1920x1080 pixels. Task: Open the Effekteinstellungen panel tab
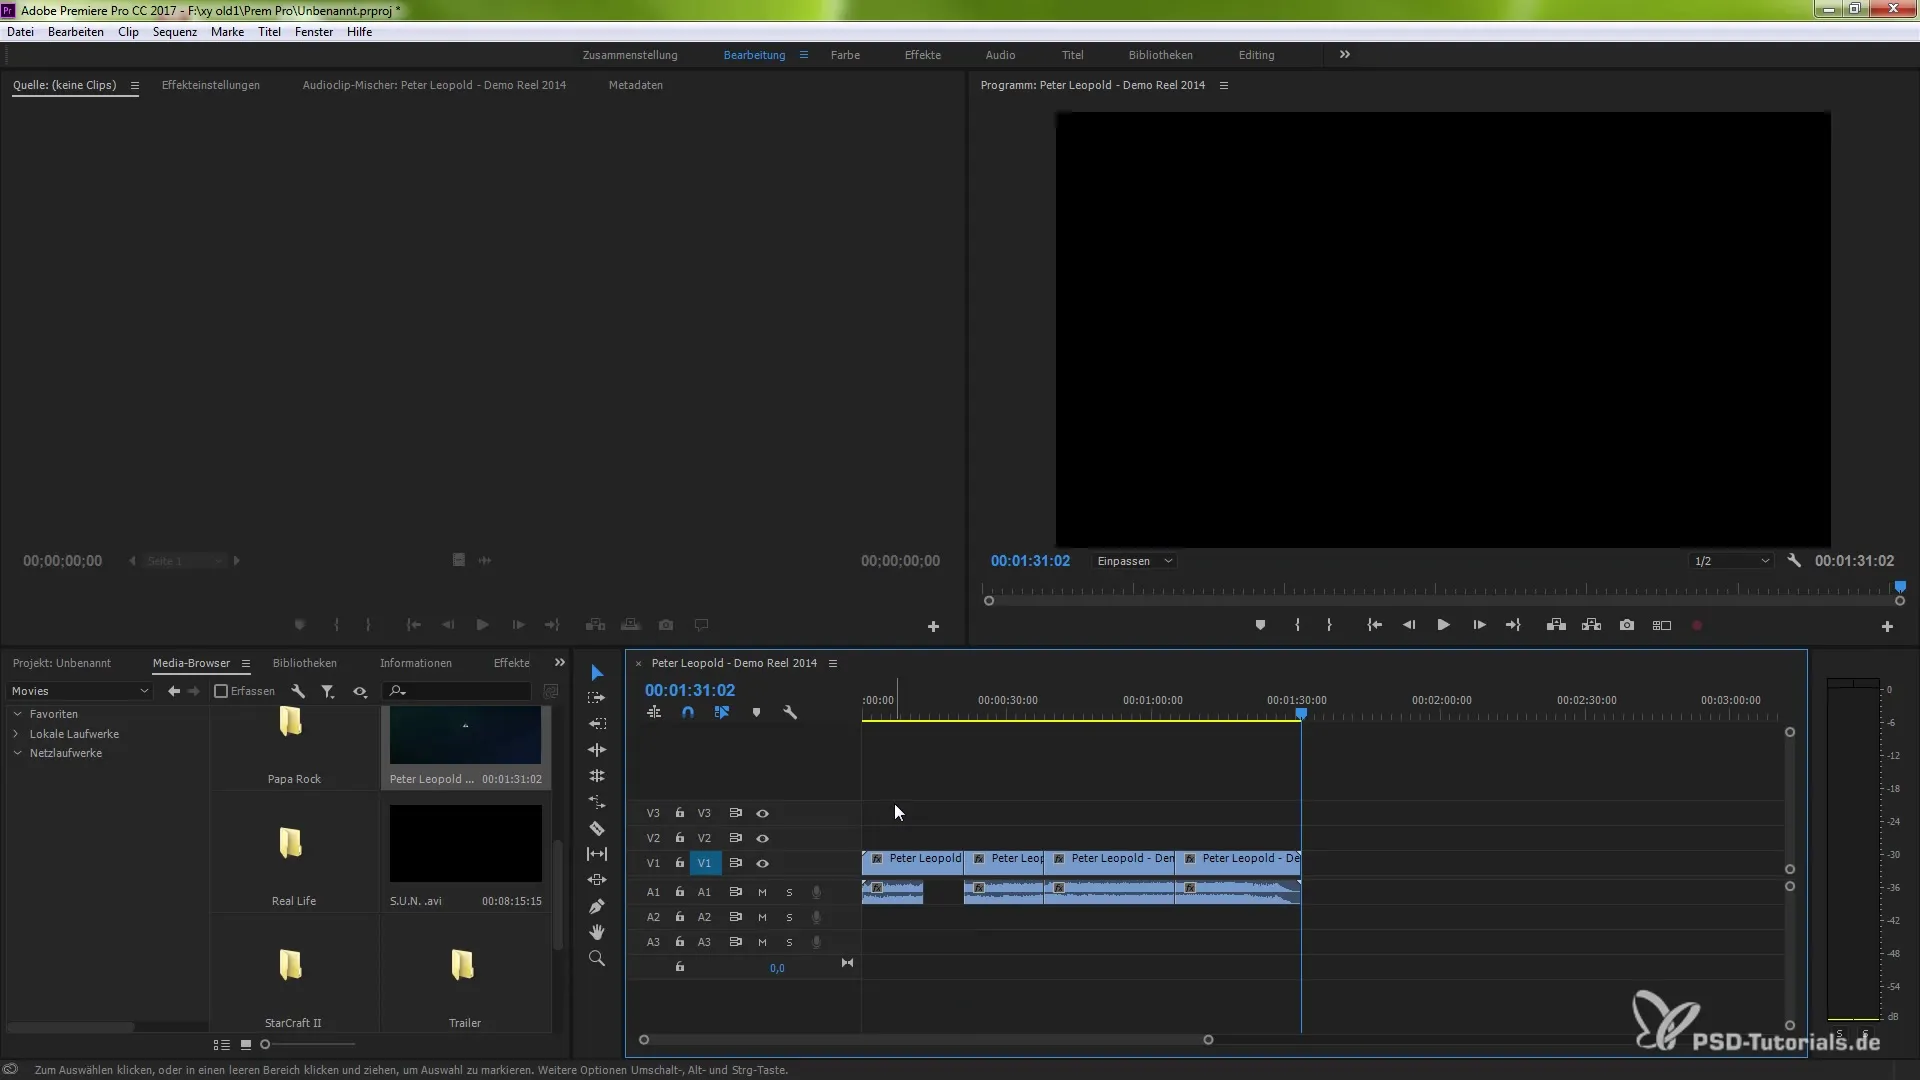coord(210,85)
